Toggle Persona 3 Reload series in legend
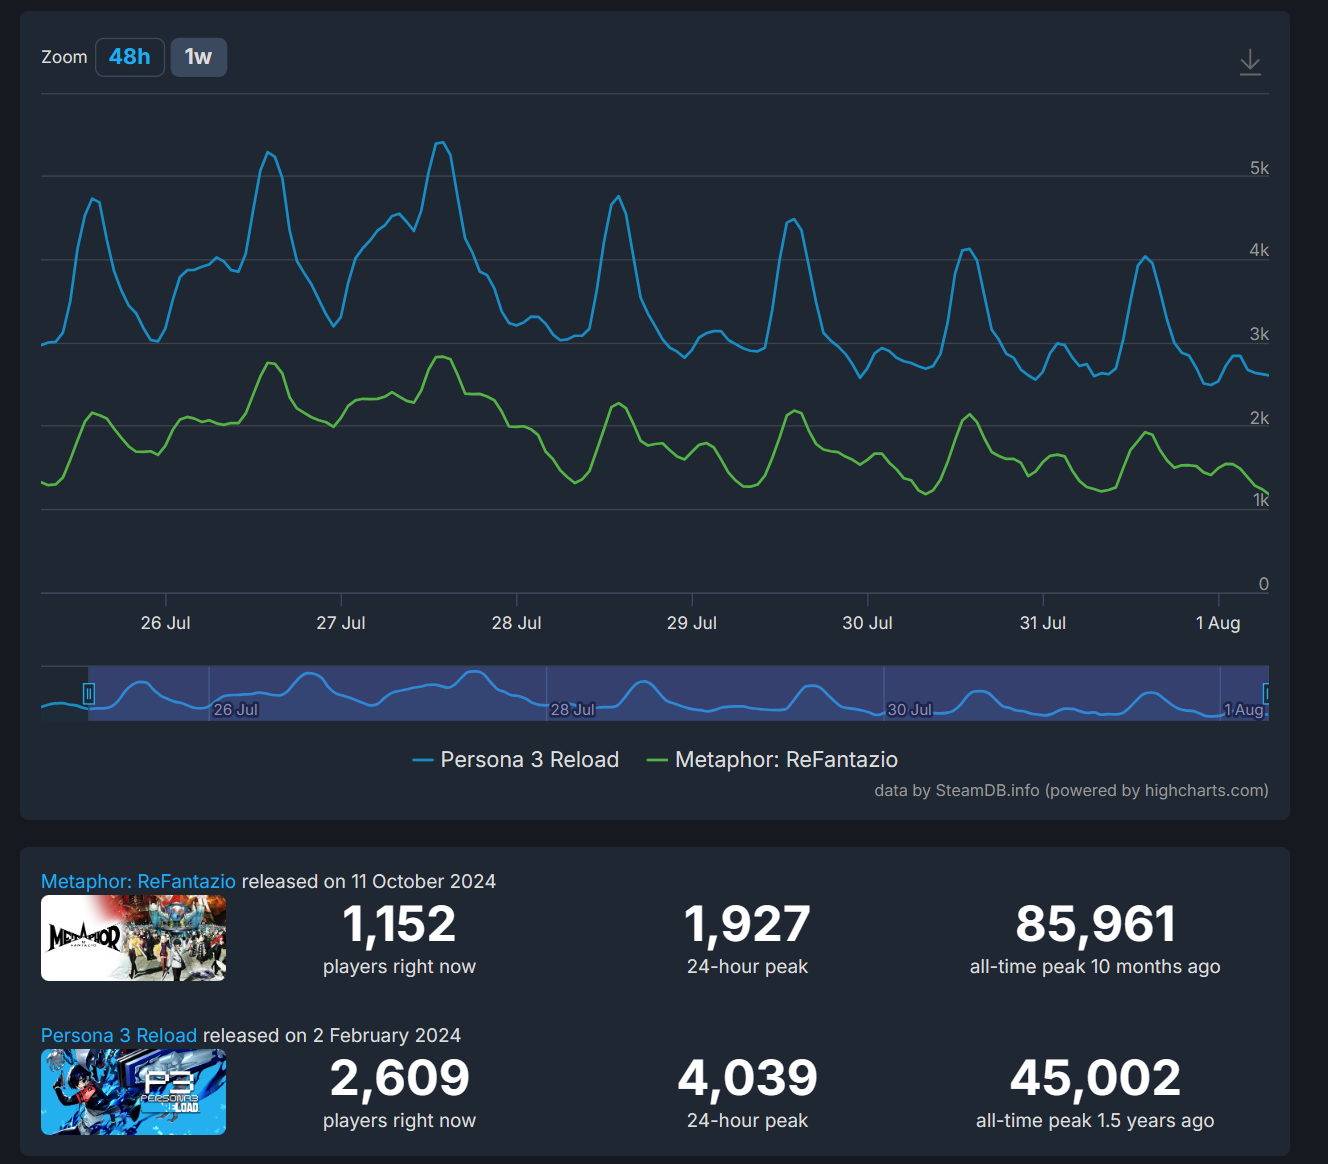The height and width of the screenshot is (1164, 1328). (516, 760)
